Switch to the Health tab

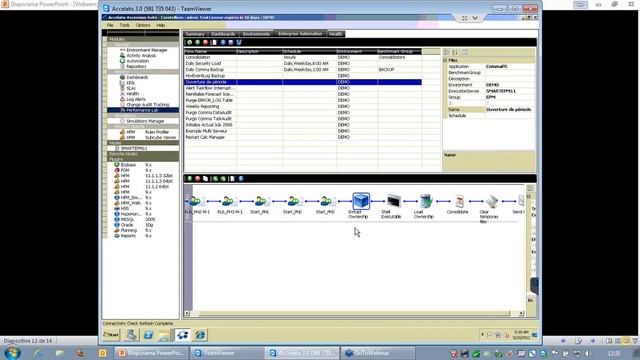click(x=336, y=34)
